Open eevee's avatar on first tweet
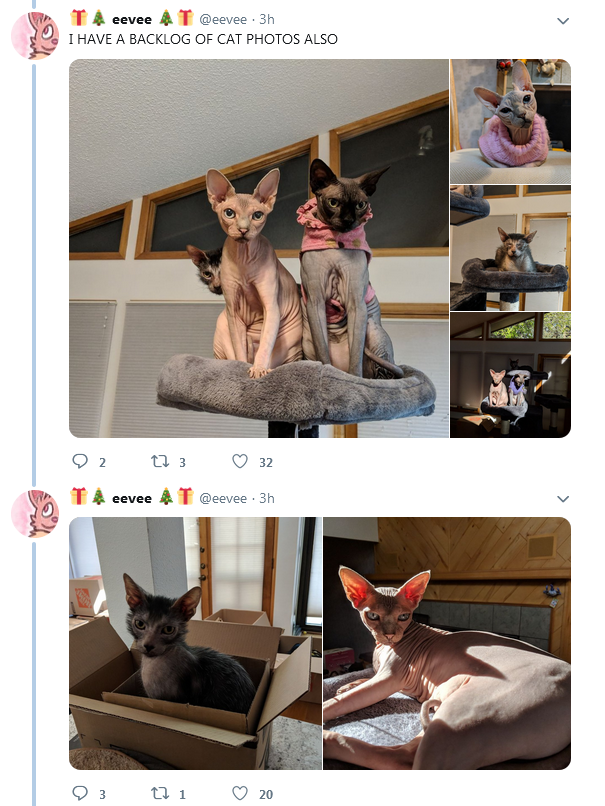 click(35, 35)
